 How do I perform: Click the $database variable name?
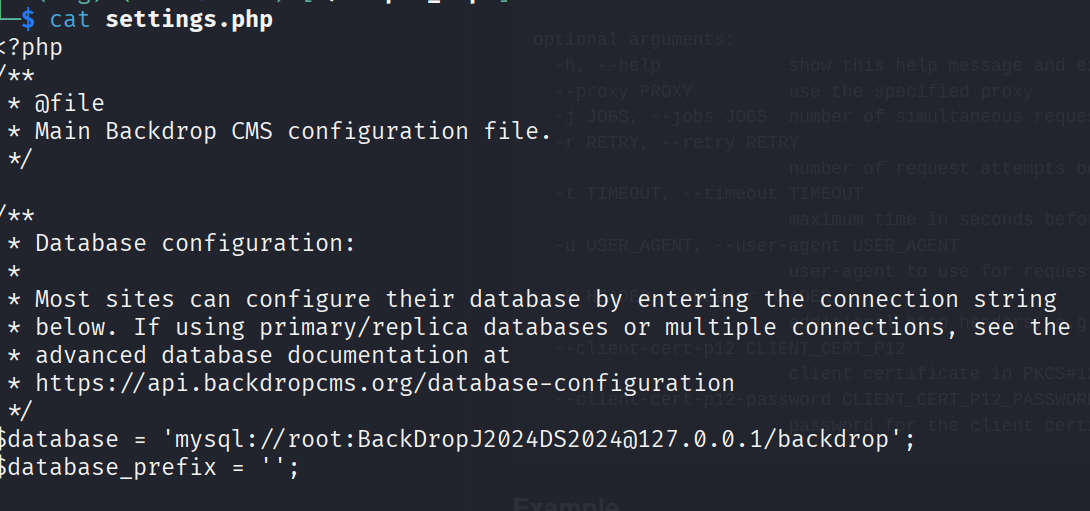[x=55, y=439]
